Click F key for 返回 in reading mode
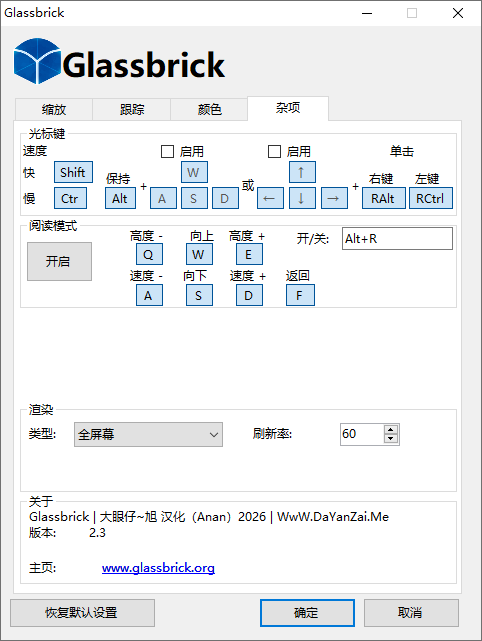This screenshot has width=482, height=641. 300,295
